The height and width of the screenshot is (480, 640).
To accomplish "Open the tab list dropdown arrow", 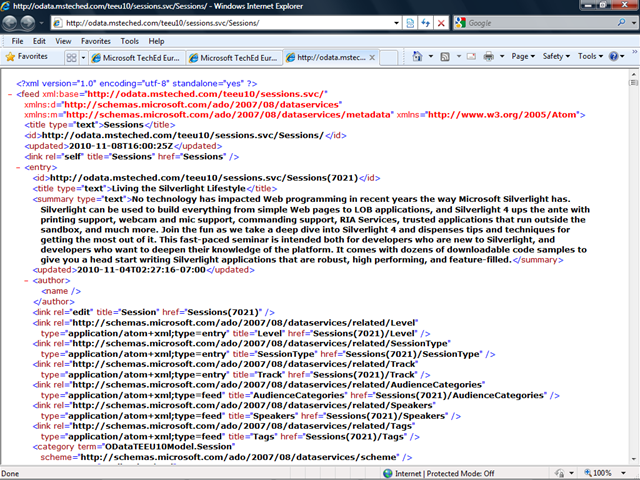I will click(x=83, y=58).
